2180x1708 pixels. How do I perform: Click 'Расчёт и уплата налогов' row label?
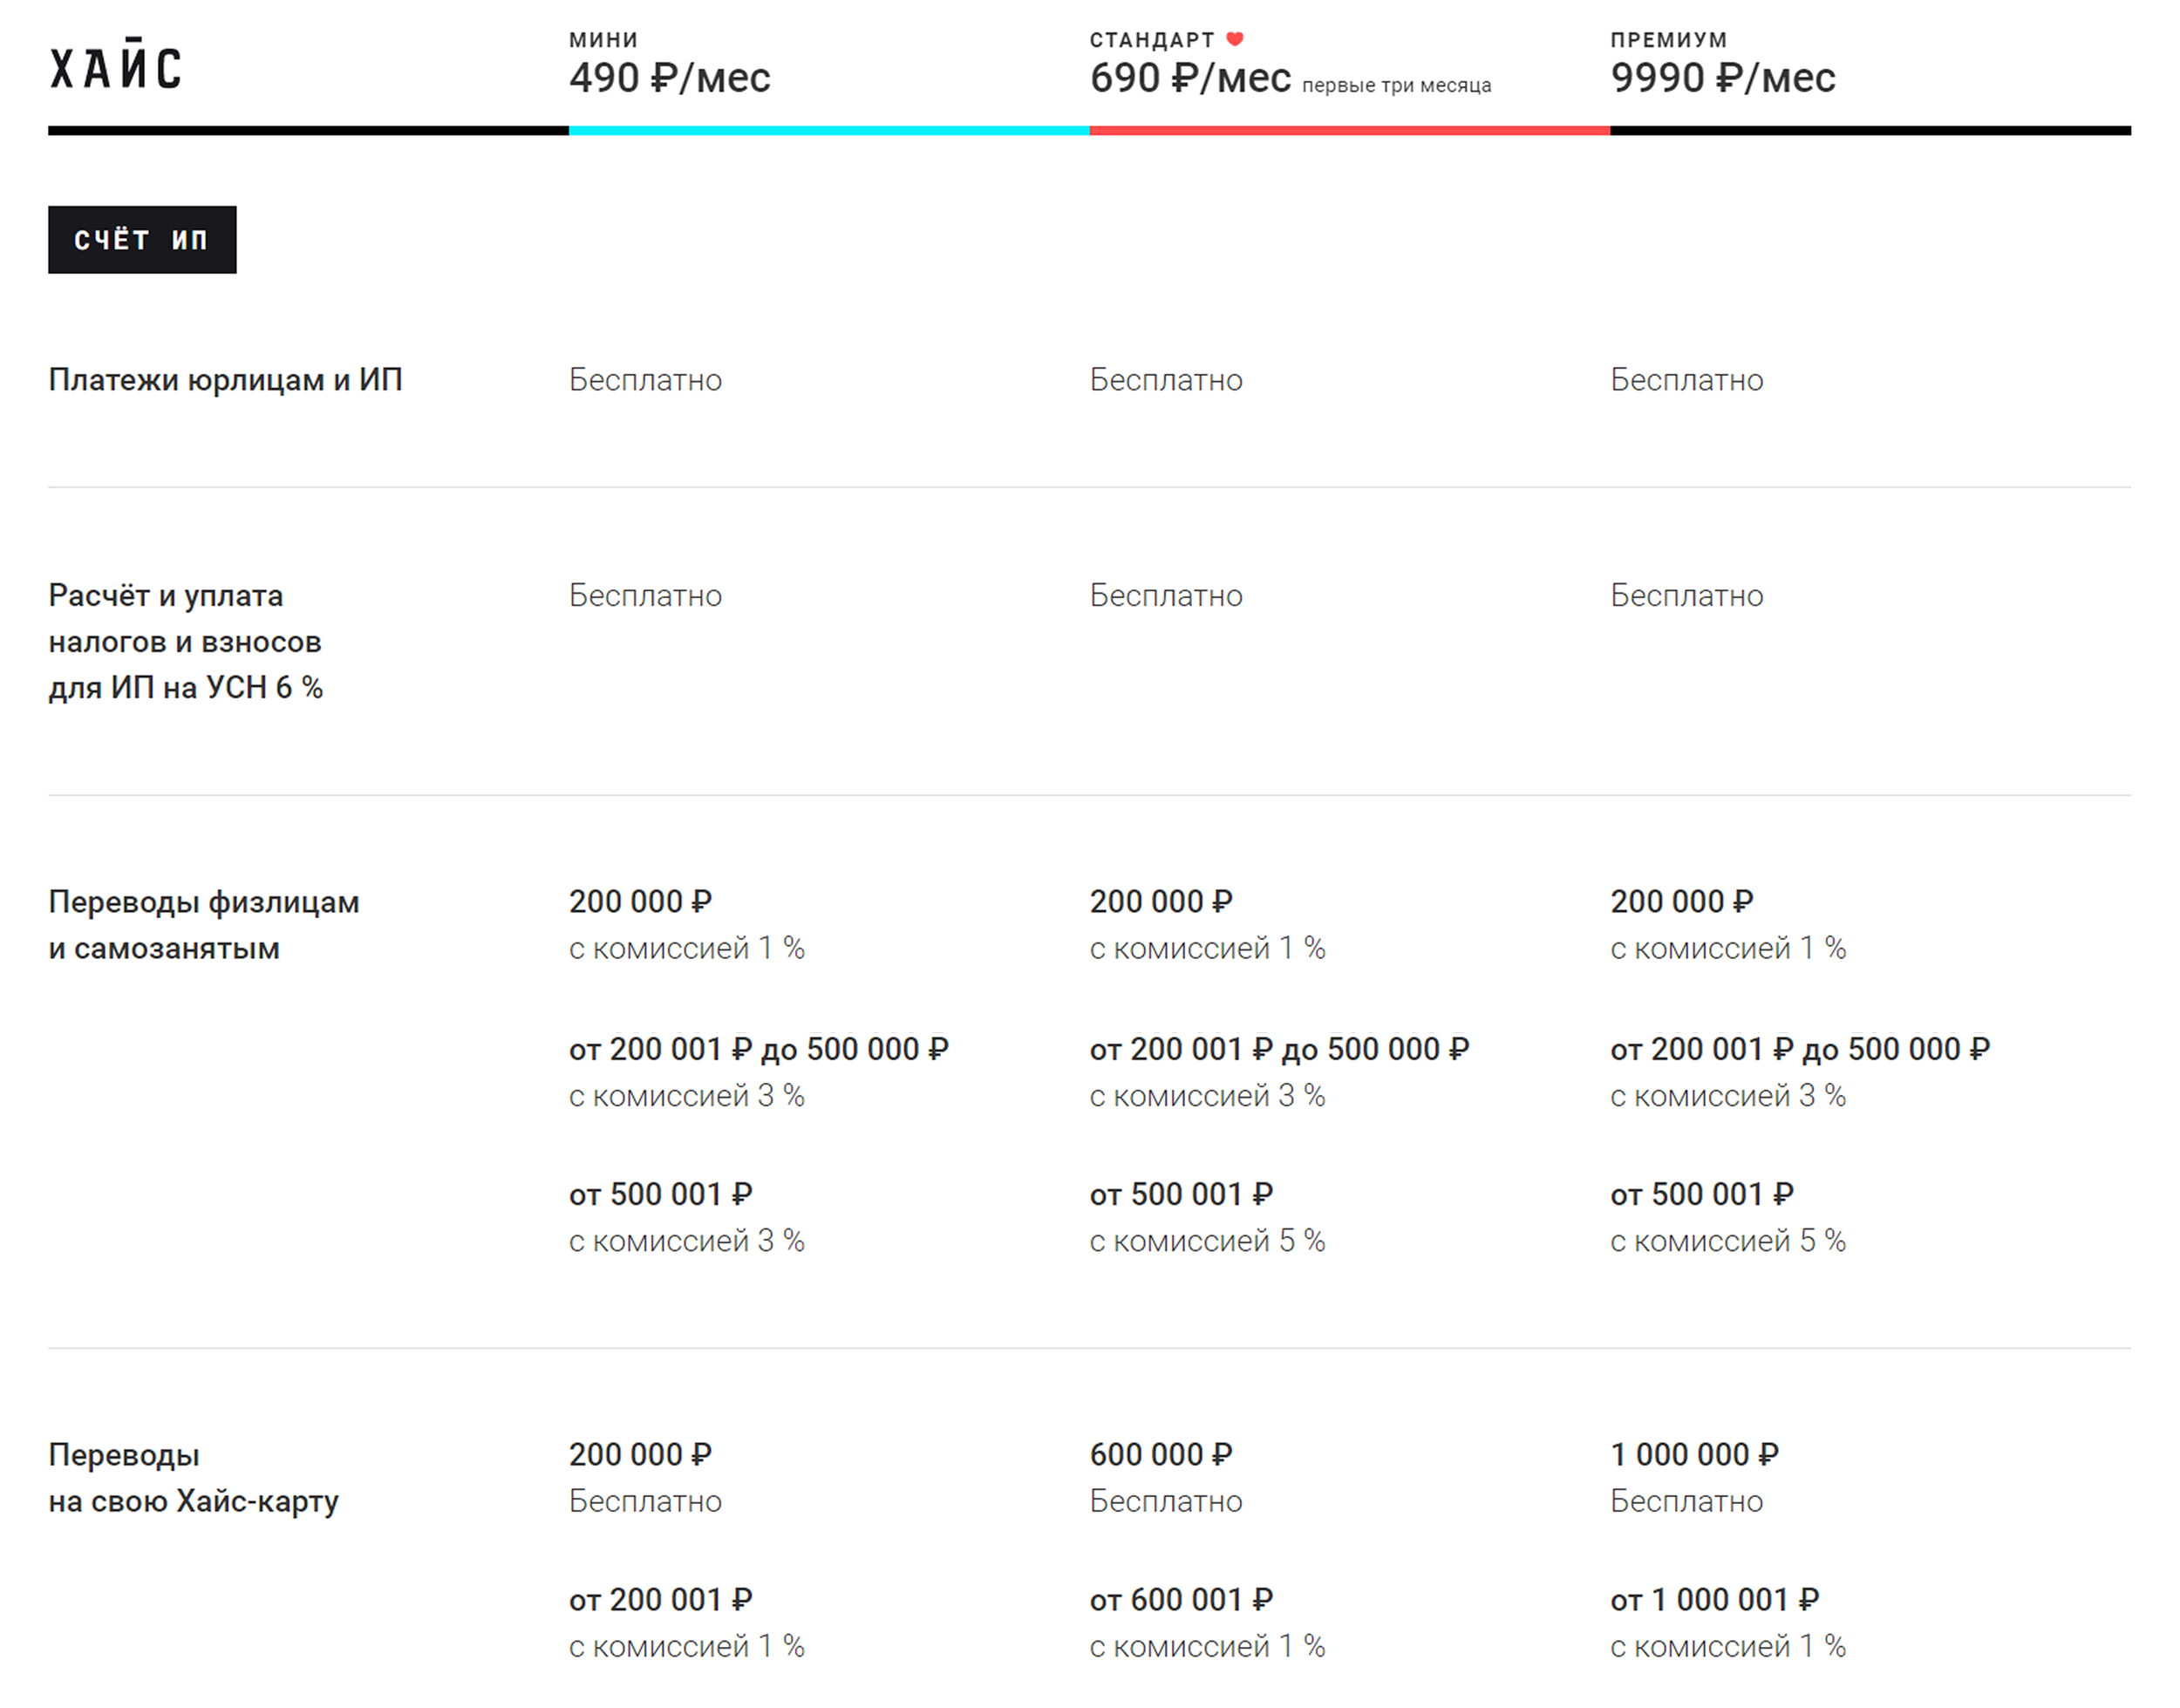[185, 641]
